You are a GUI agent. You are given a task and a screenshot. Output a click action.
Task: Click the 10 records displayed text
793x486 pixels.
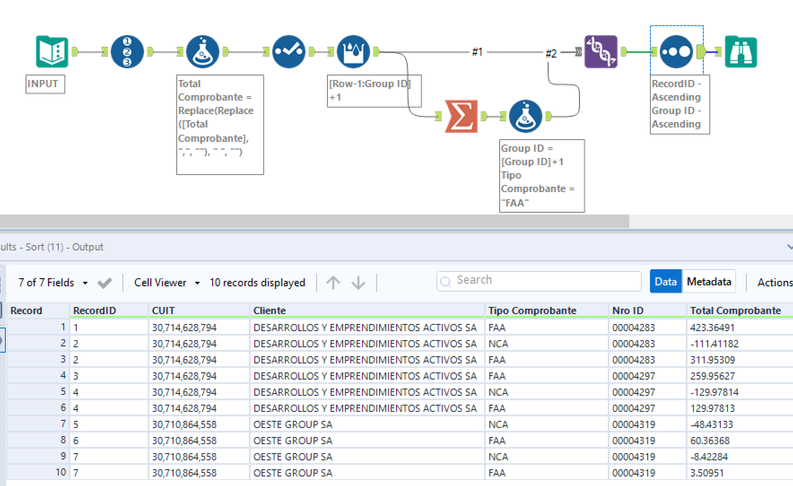point(257,283)
